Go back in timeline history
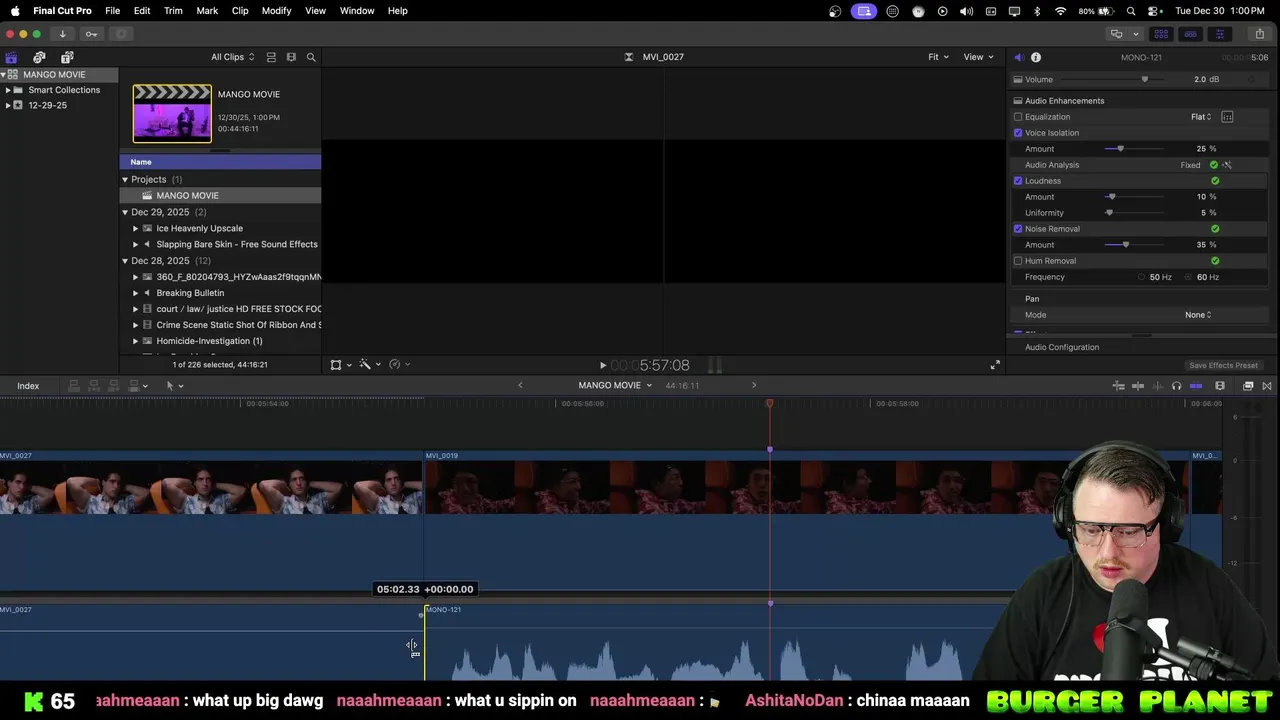The image size is (1280, 720). 520,386
